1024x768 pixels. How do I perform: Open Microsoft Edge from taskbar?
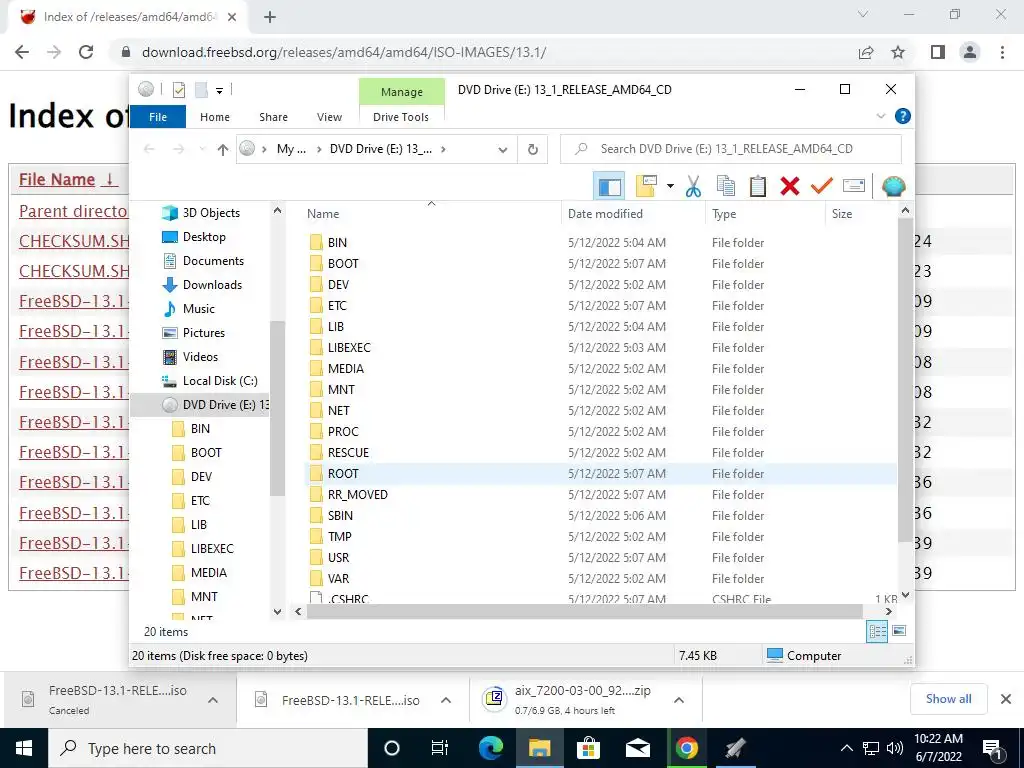tap(490, 748)
